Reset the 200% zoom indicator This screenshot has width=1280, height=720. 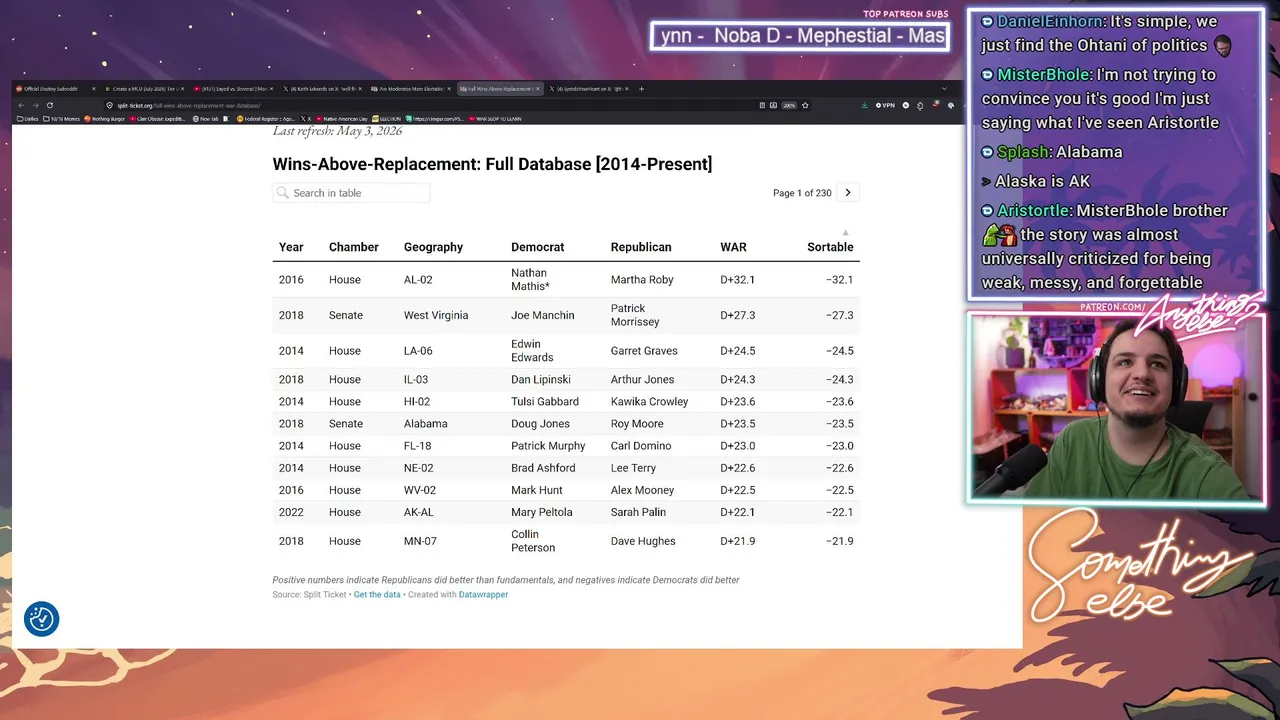coord(789,105)
